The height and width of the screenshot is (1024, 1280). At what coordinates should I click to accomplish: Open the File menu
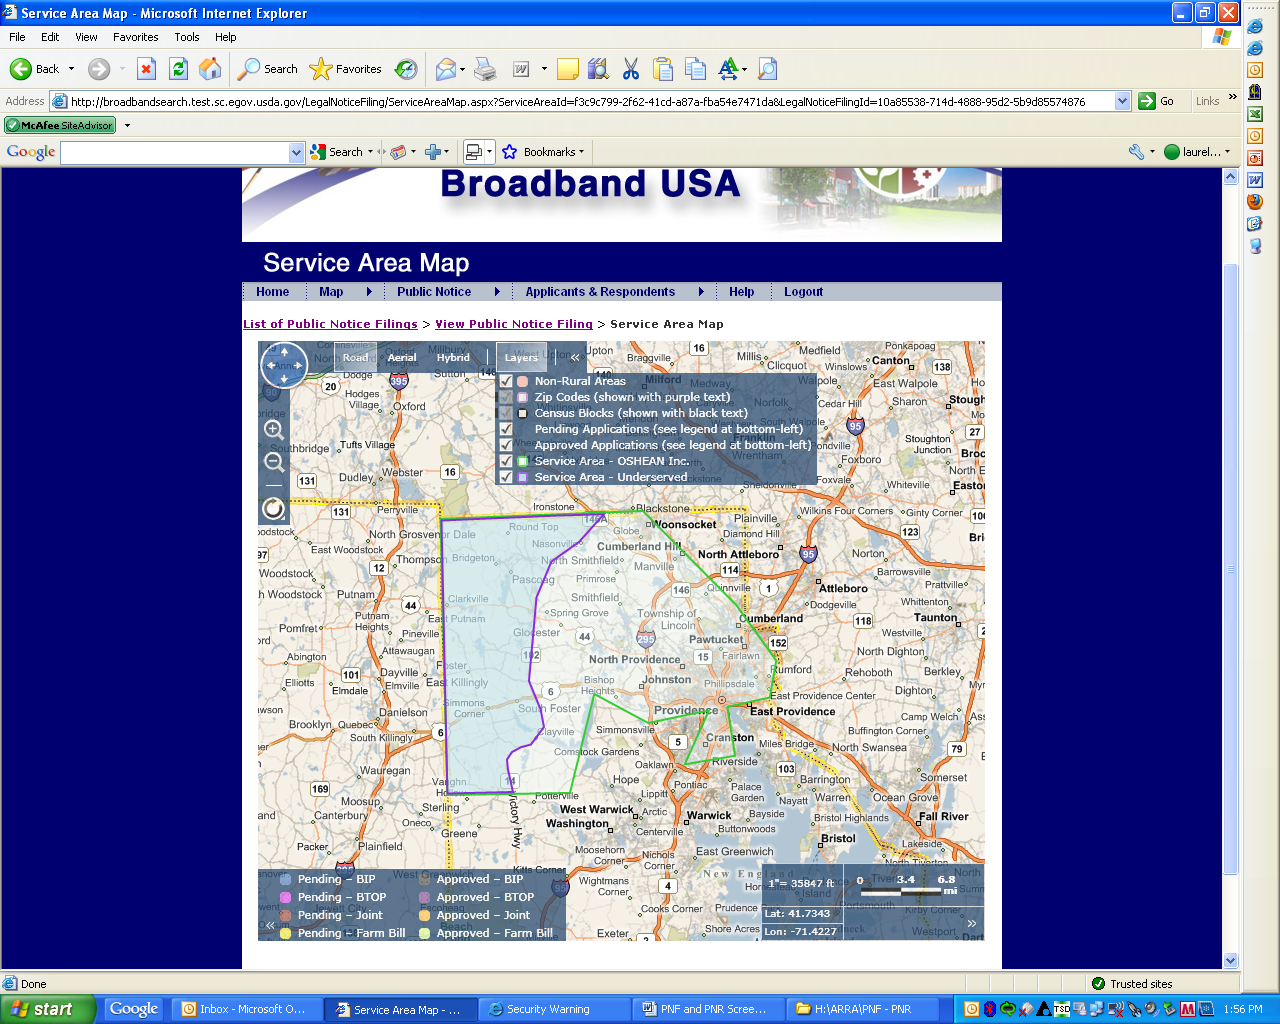click(x=17, y=37)
